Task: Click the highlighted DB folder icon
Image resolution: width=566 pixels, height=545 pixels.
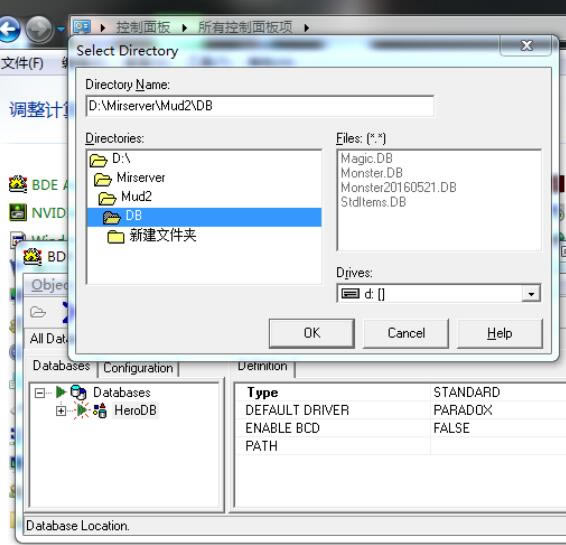Action: point(112,217)
